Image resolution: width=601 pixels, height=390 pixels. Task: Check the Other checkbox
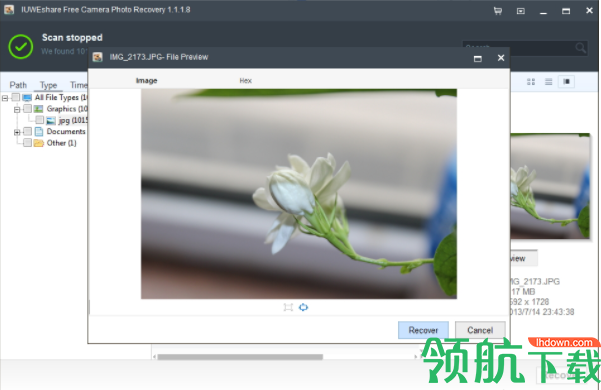tap(27, 143)
